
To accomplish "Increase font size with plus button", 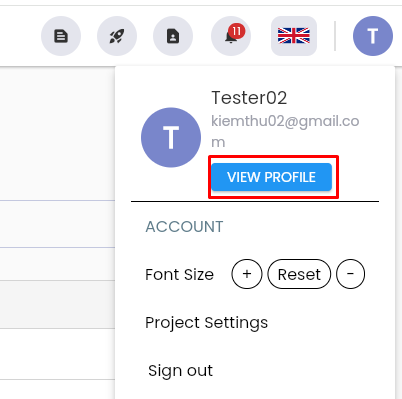I will (247, 274).
